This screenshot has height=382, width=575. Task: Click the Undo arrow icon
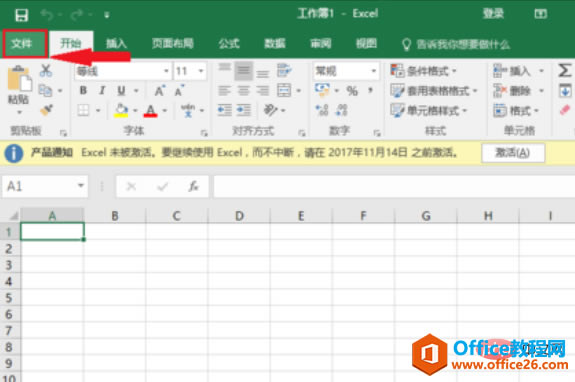tap(47, 15)
